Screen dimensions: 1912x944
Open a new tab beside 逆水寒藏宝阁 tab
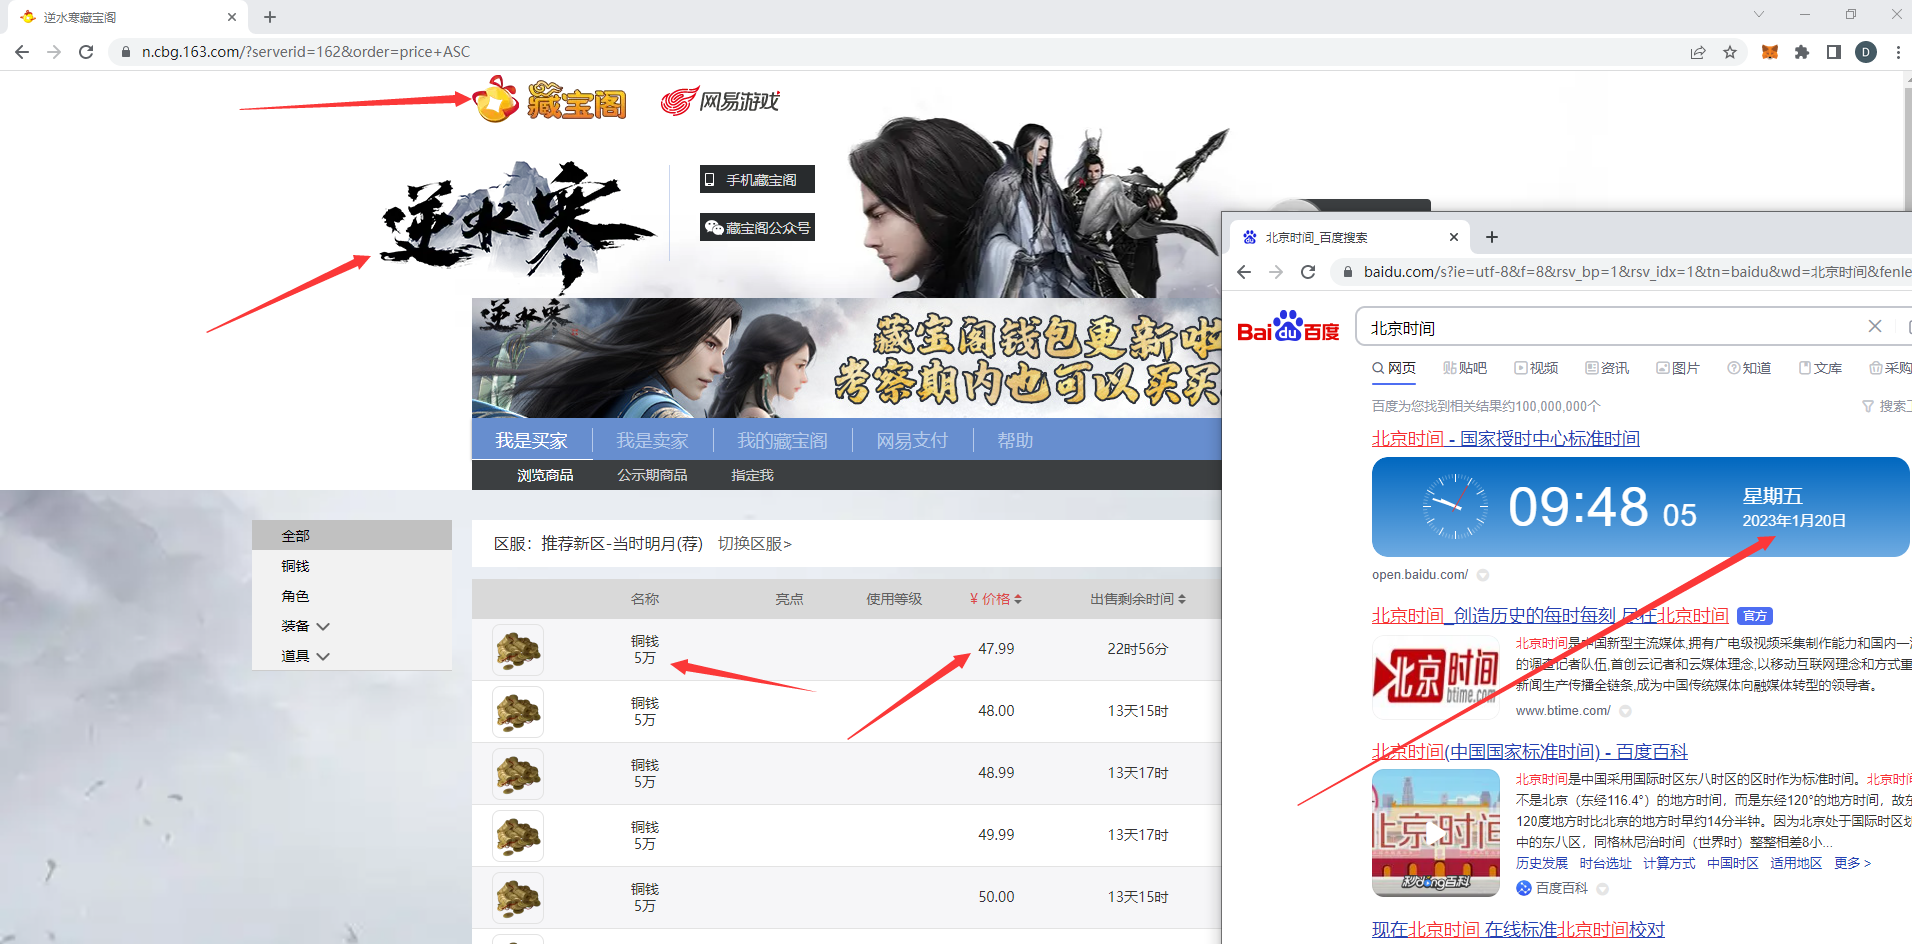[x=270, y=17]
